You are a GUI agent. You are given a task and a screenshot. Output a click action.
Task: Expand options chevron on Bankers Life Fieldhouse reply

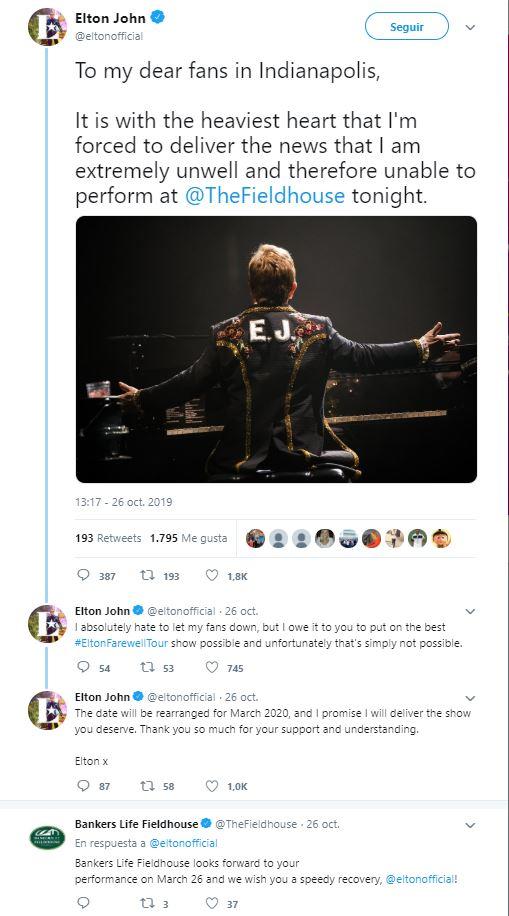[x=470, y=825]
